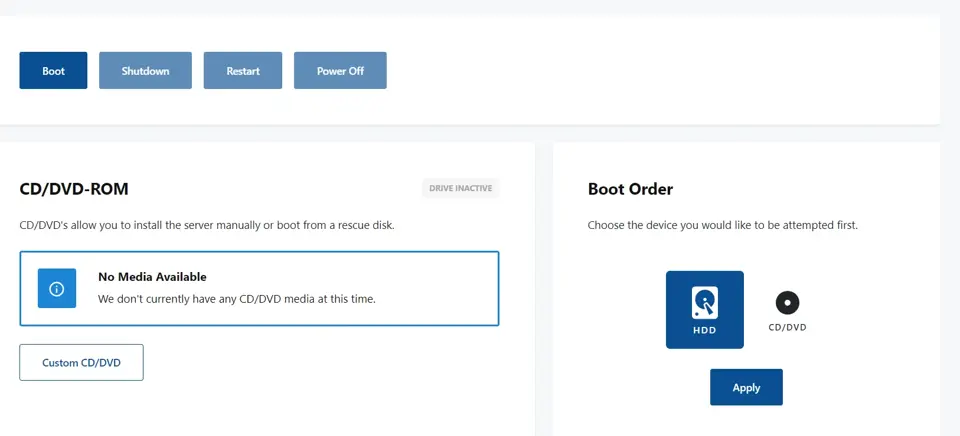The image size is (960, 436).
Task: Click the Shutdown button
Action: pyautogui.click(x=145, y=70)
